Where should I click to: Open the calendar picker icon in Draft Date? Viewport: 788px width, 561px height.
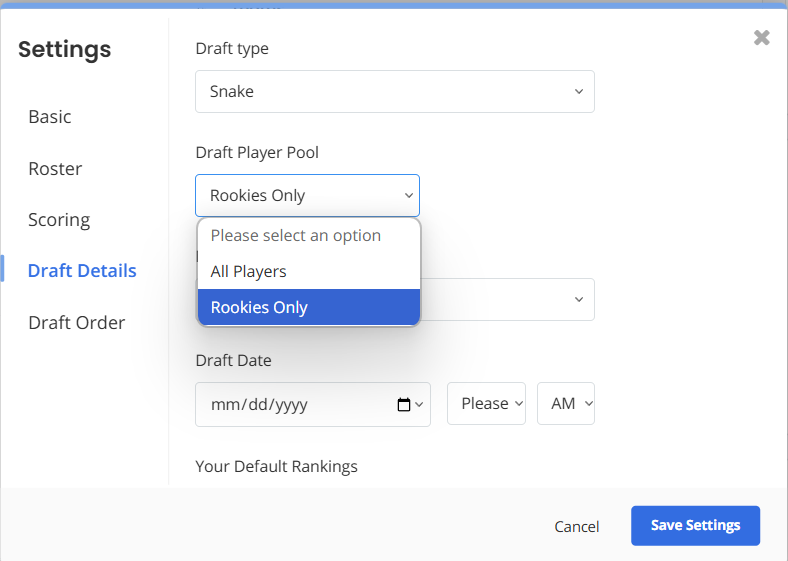point(404,404)
